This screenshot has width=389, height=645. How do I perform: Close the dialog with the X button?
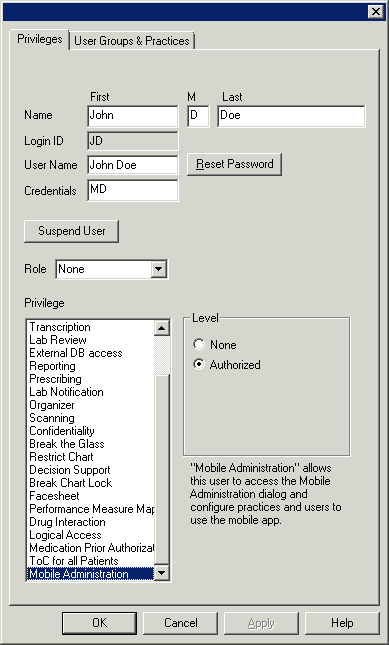(376, 12)
